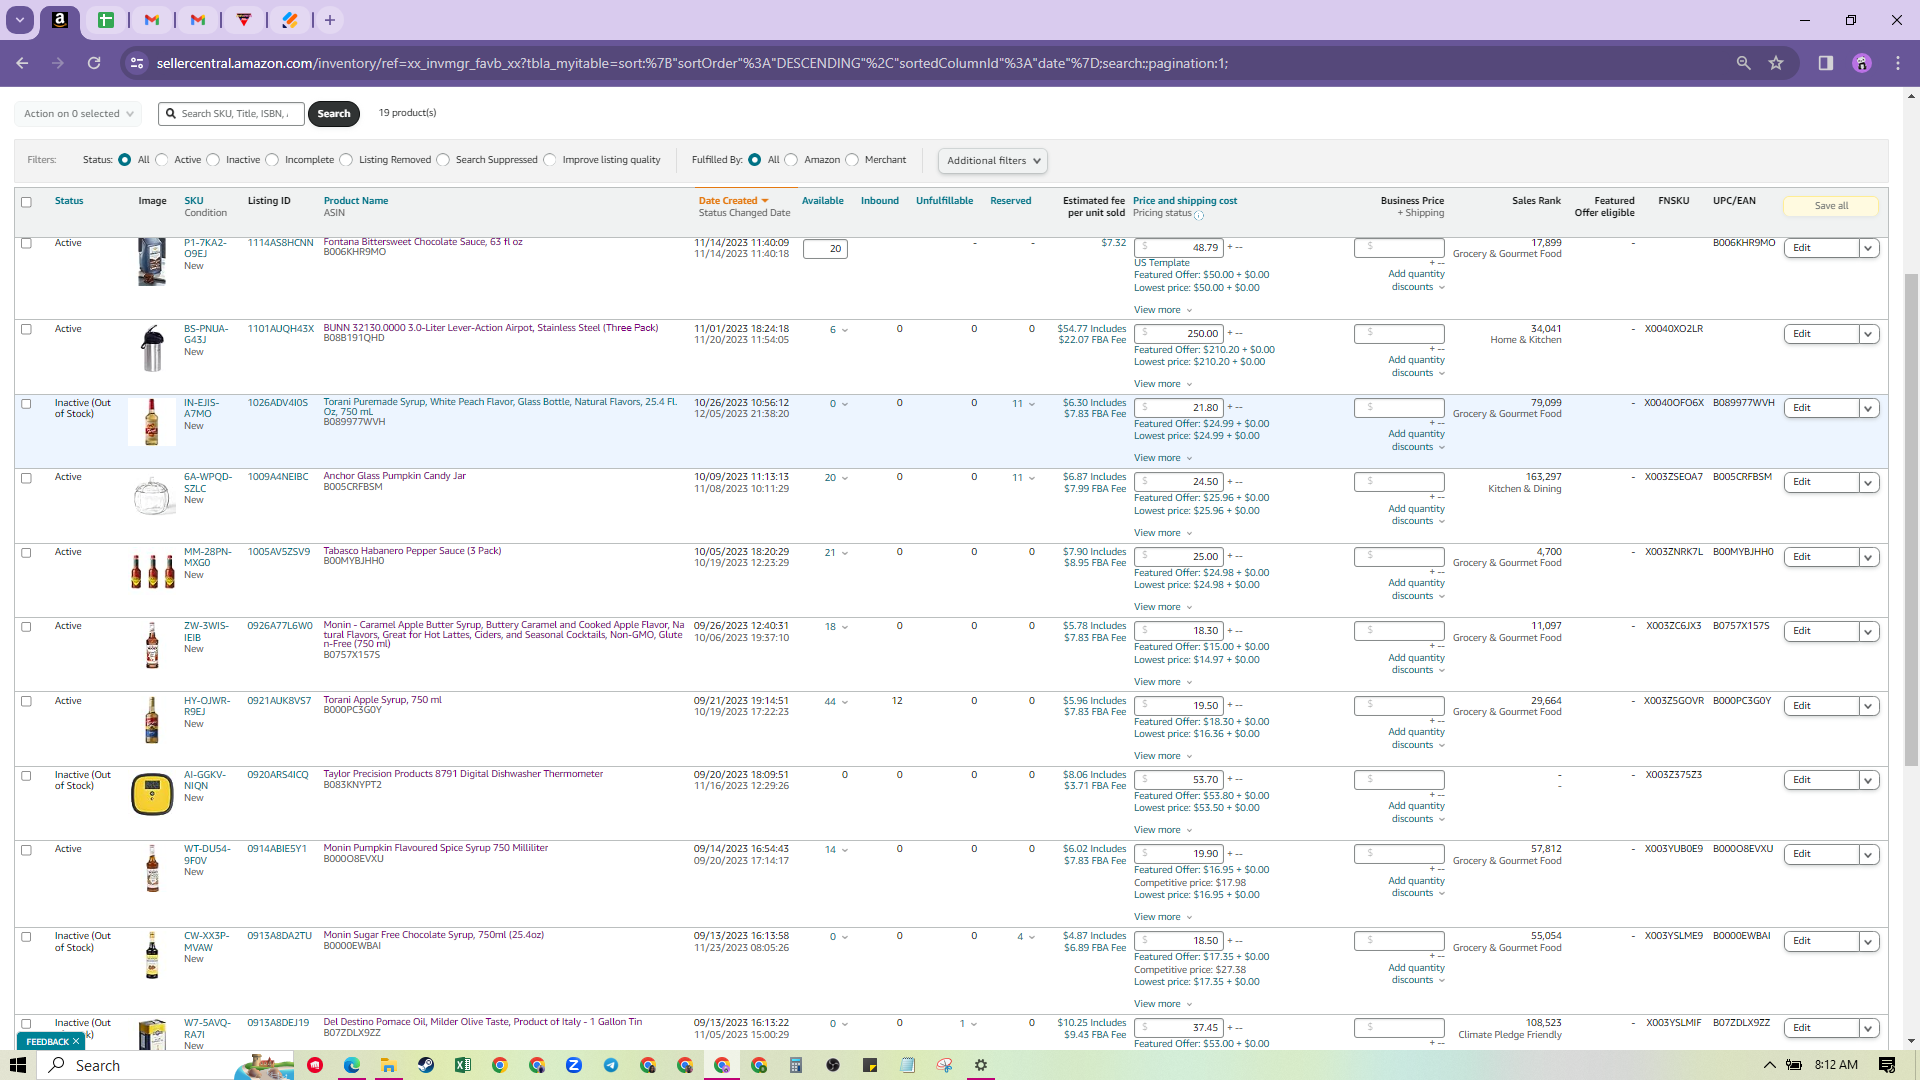
Task: Edit the available quantity for Fontana sauce
Action: [x=825, y=249]
